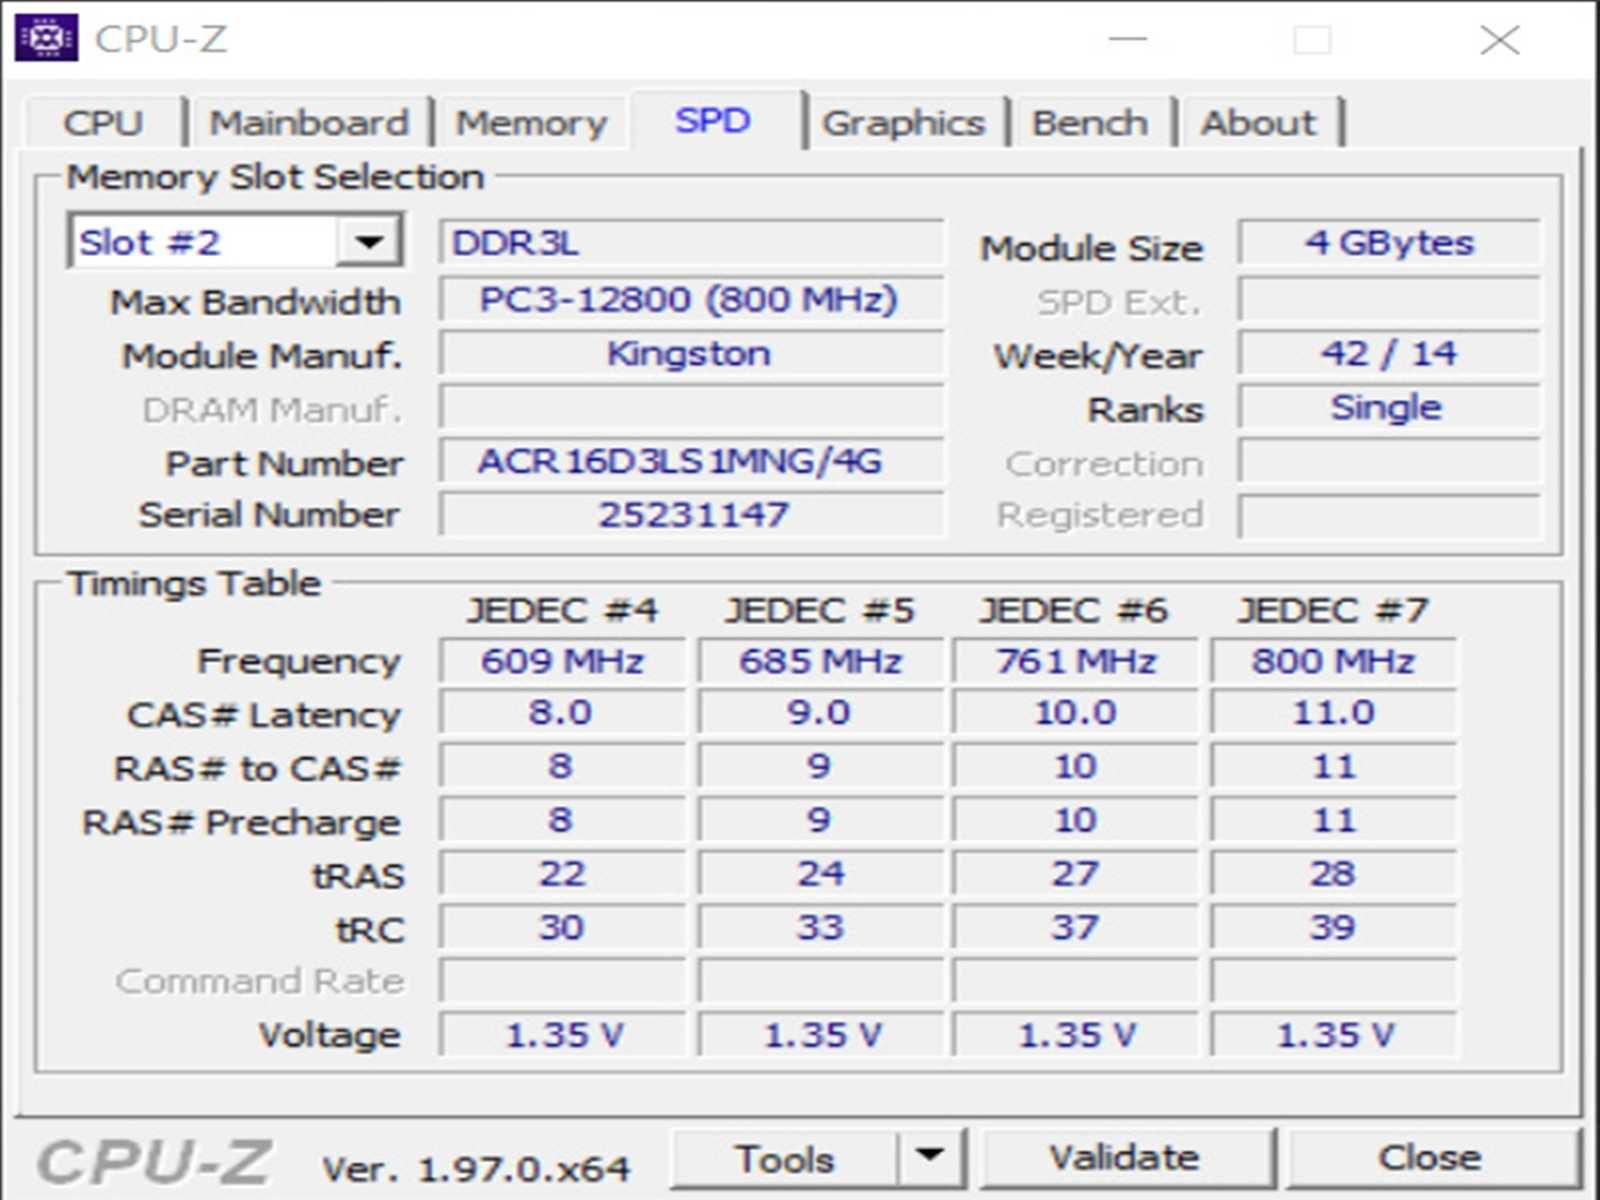1600x1200 pixels.
Task: Close the CPU-Z window with X
Action: pos(1499,39)
